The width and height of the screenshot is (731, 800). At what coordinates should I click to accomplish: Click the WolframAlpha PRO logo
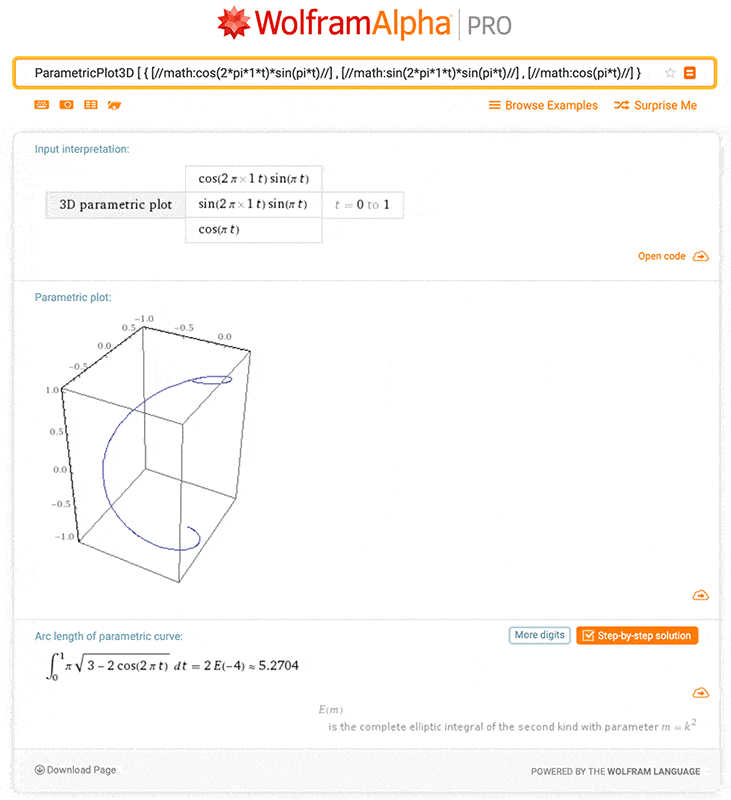tap(365, 24)
